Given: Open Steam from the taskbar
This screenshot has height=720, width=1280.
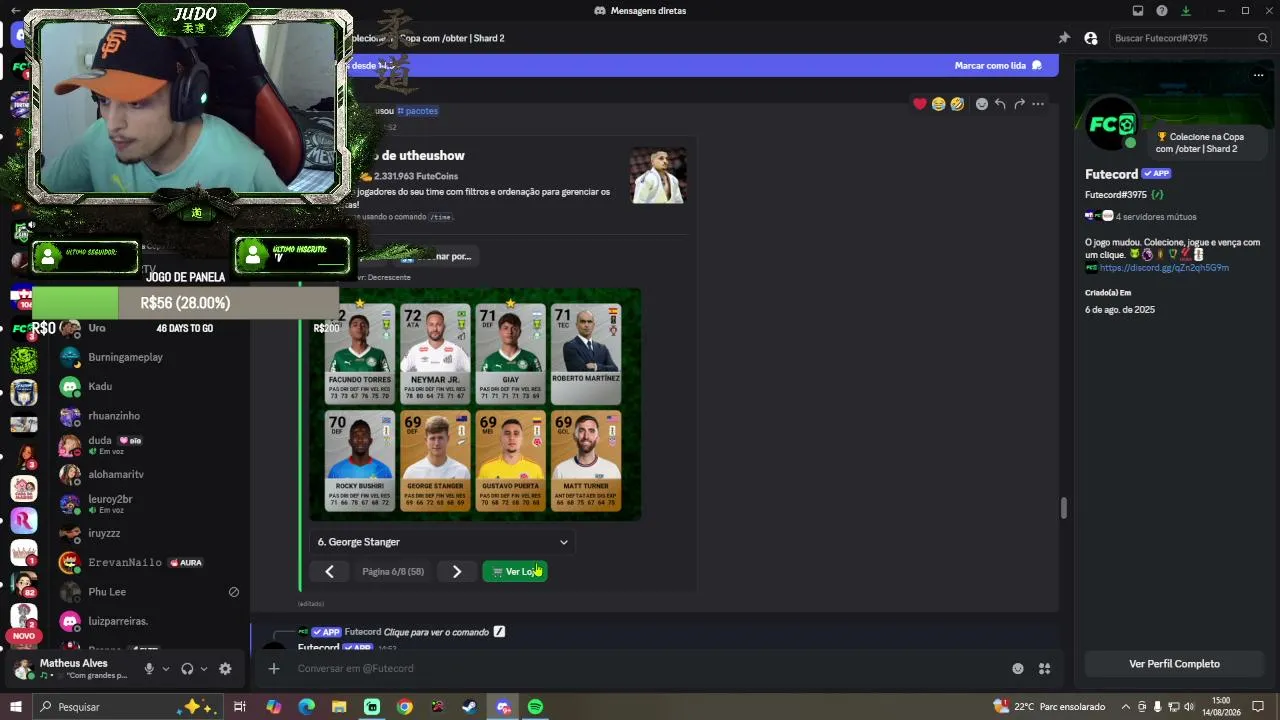Looking at the screenshot, I should point(469,707).
